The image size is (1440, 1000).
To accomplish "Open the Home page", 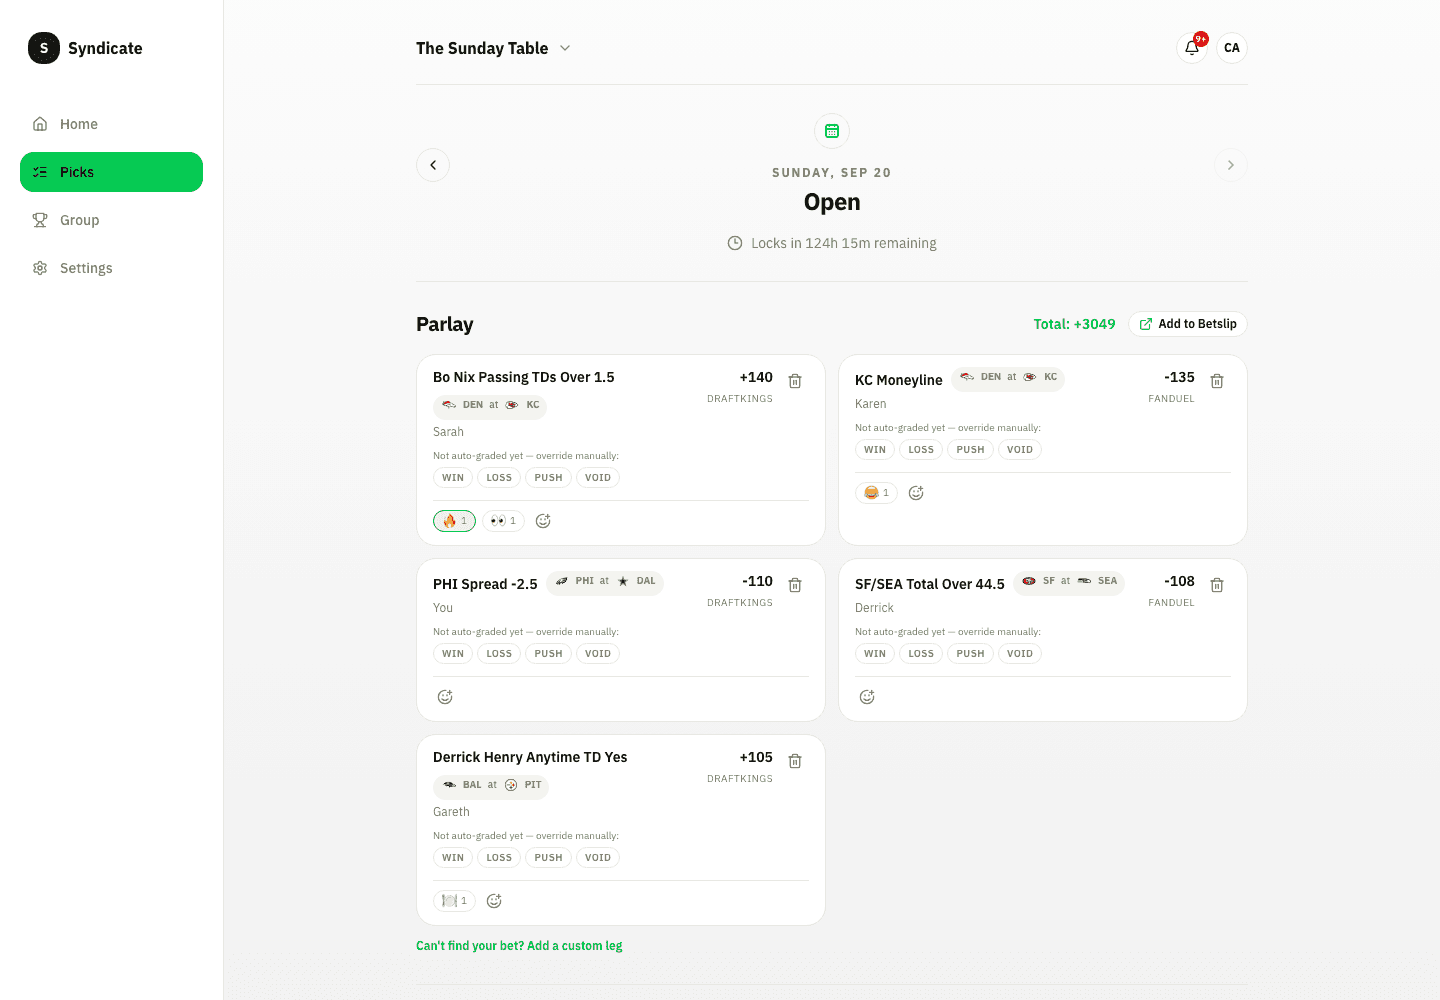I will (x=111, y=124).
